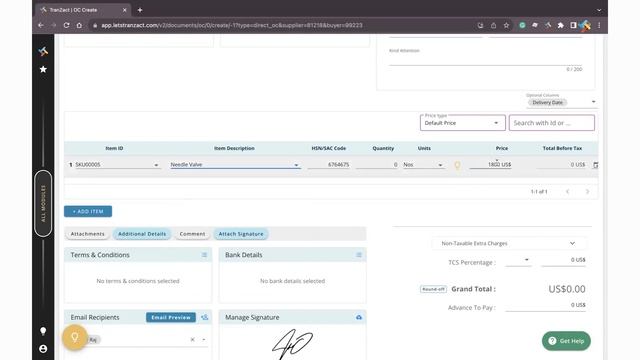Toggle the Comment section chip
This screenshot has width=640, height=360.
[192, 234]
